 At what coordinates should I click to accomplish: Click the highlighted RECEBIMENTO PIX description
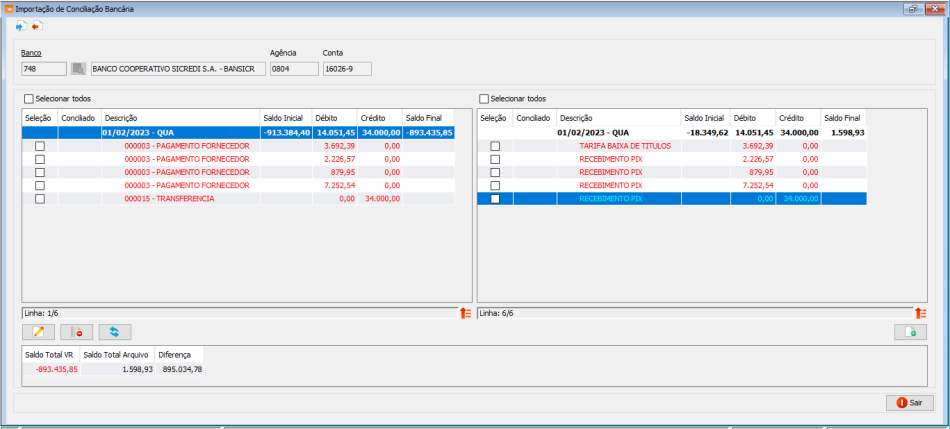610,199
